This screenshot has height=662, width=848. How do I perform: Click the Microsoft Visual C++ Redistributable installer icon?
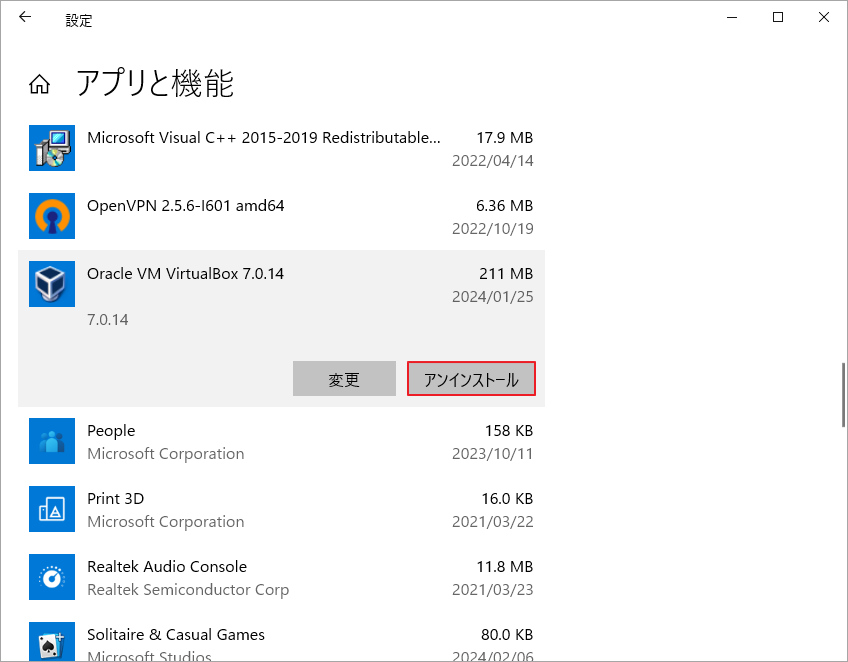pos(52,148)
